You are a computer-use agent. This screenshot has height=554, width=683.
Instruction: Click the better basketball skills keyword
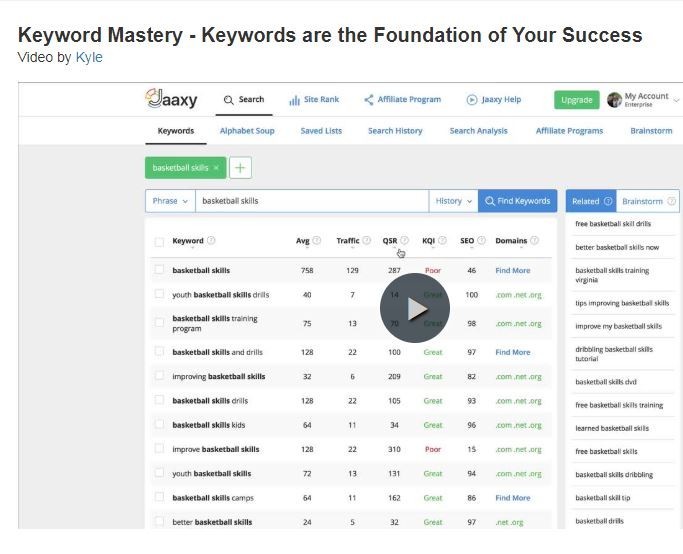[212, 522]
